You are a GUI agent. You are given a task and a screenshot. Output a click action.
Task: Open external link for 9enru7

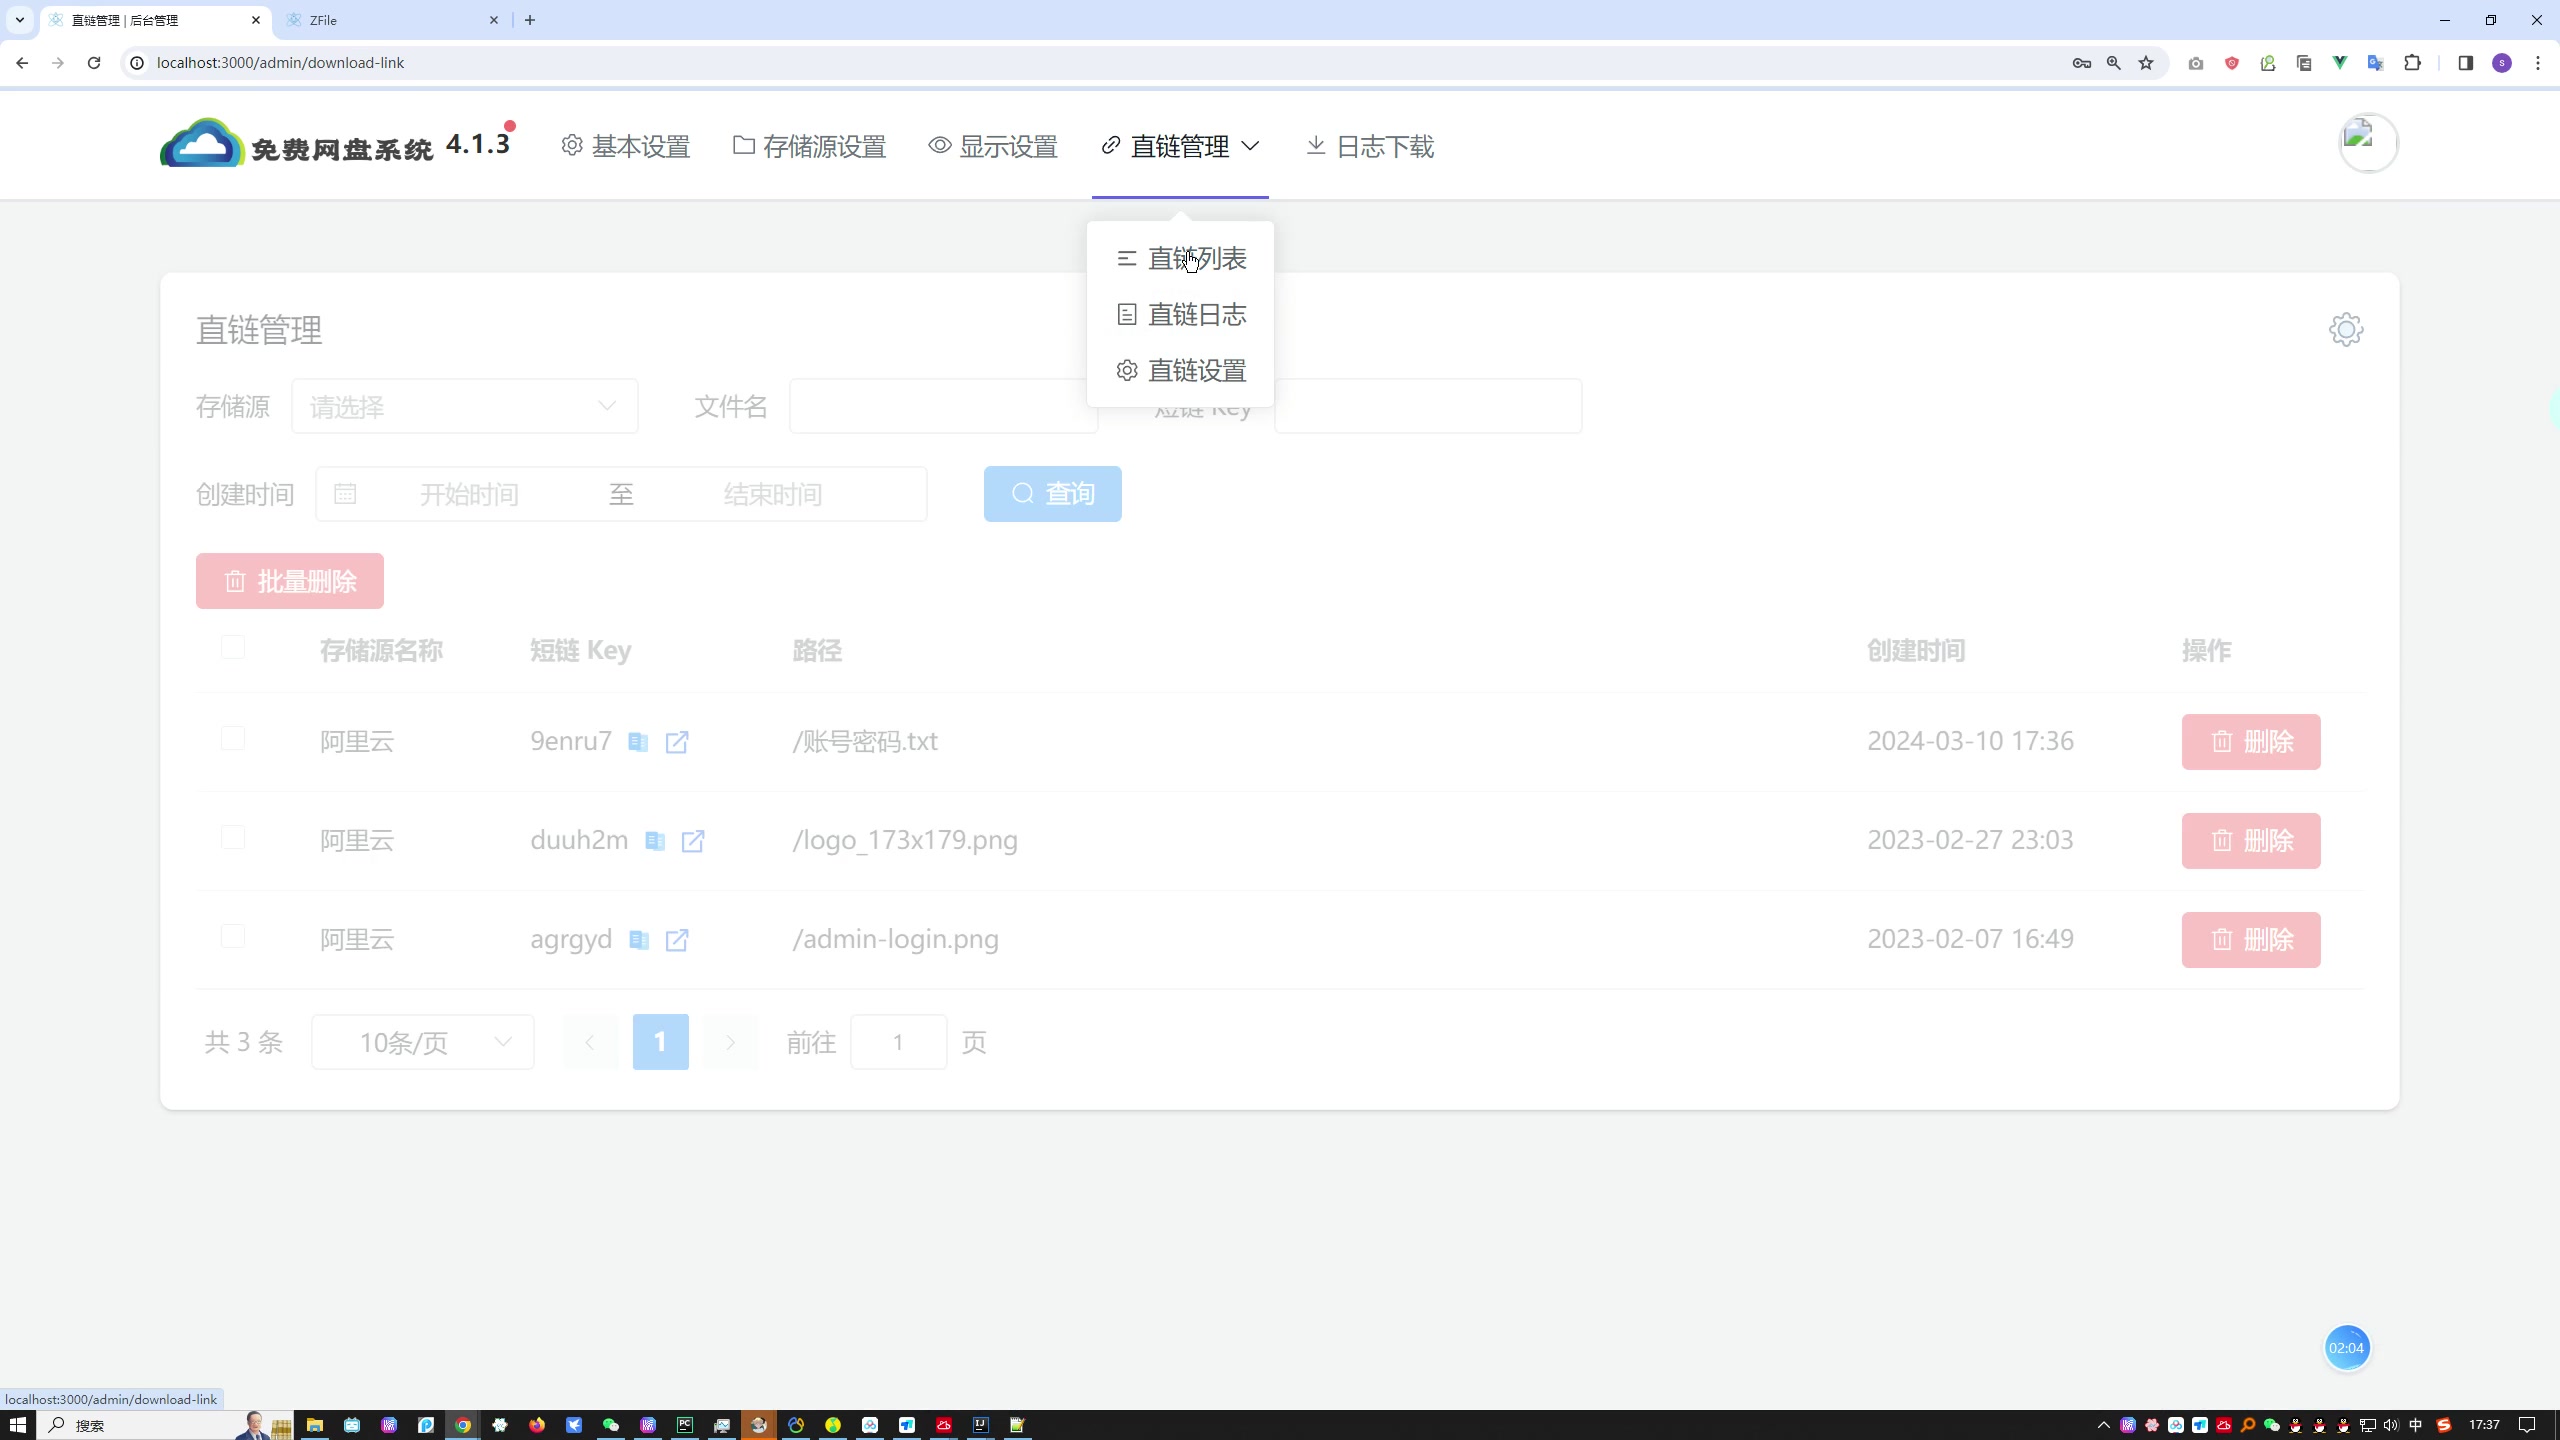click(677, 742)
